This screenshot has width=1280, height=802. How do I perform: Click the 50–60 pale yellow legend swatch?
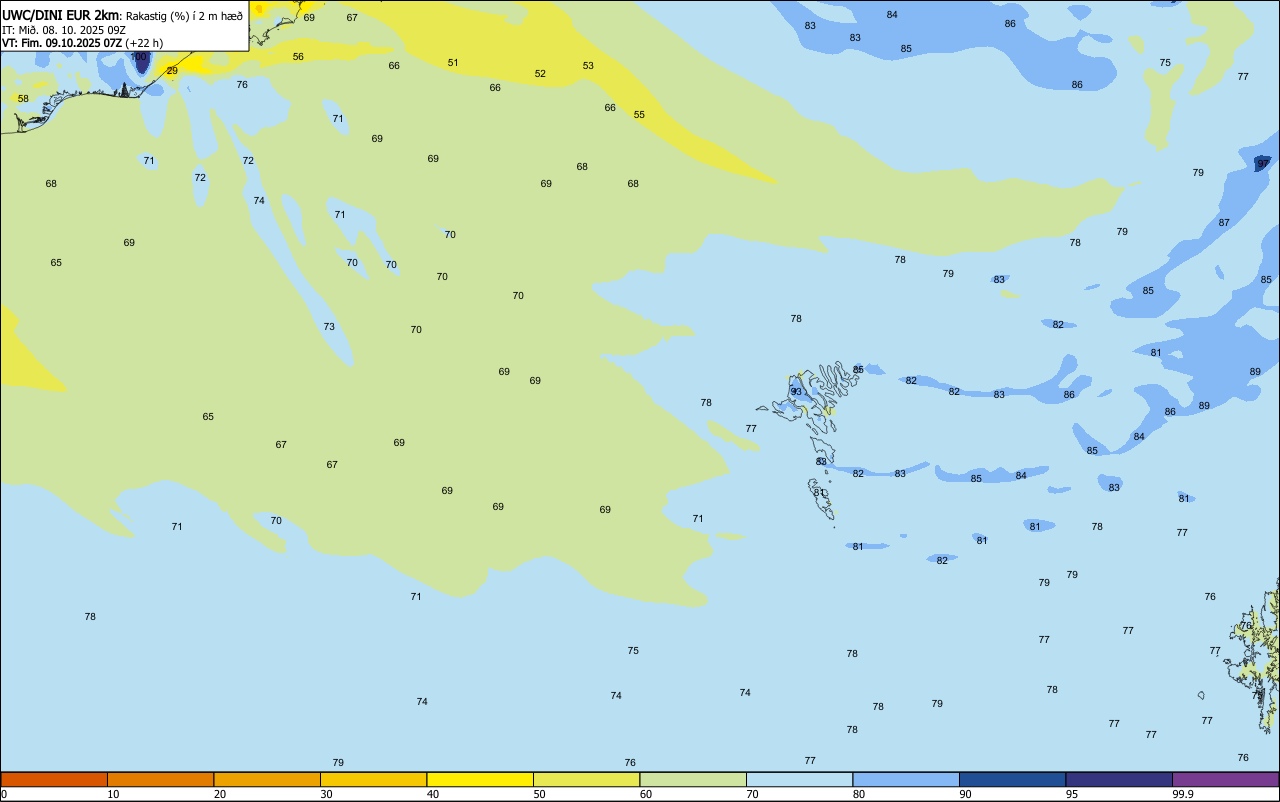click(586, 779)
